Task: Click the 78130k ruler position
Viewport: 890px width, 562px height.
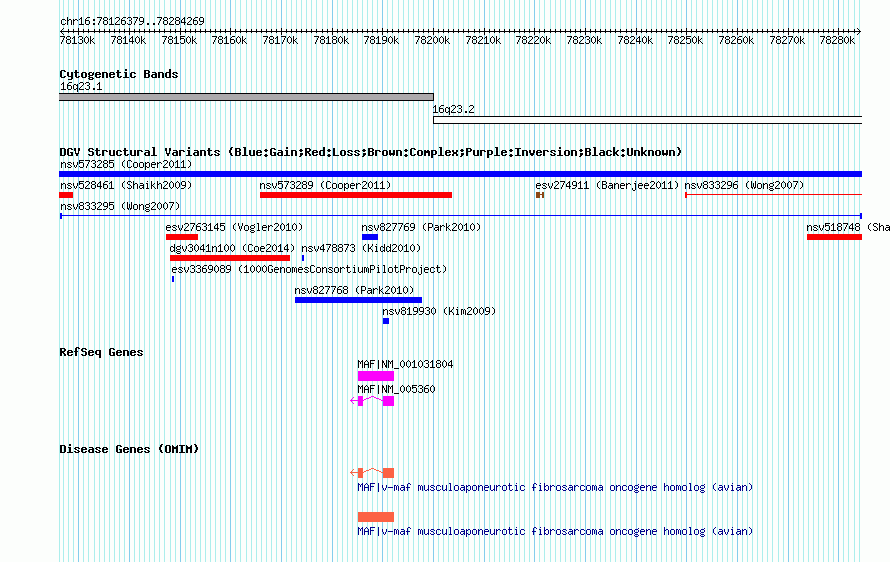Action: coord(77,40)
